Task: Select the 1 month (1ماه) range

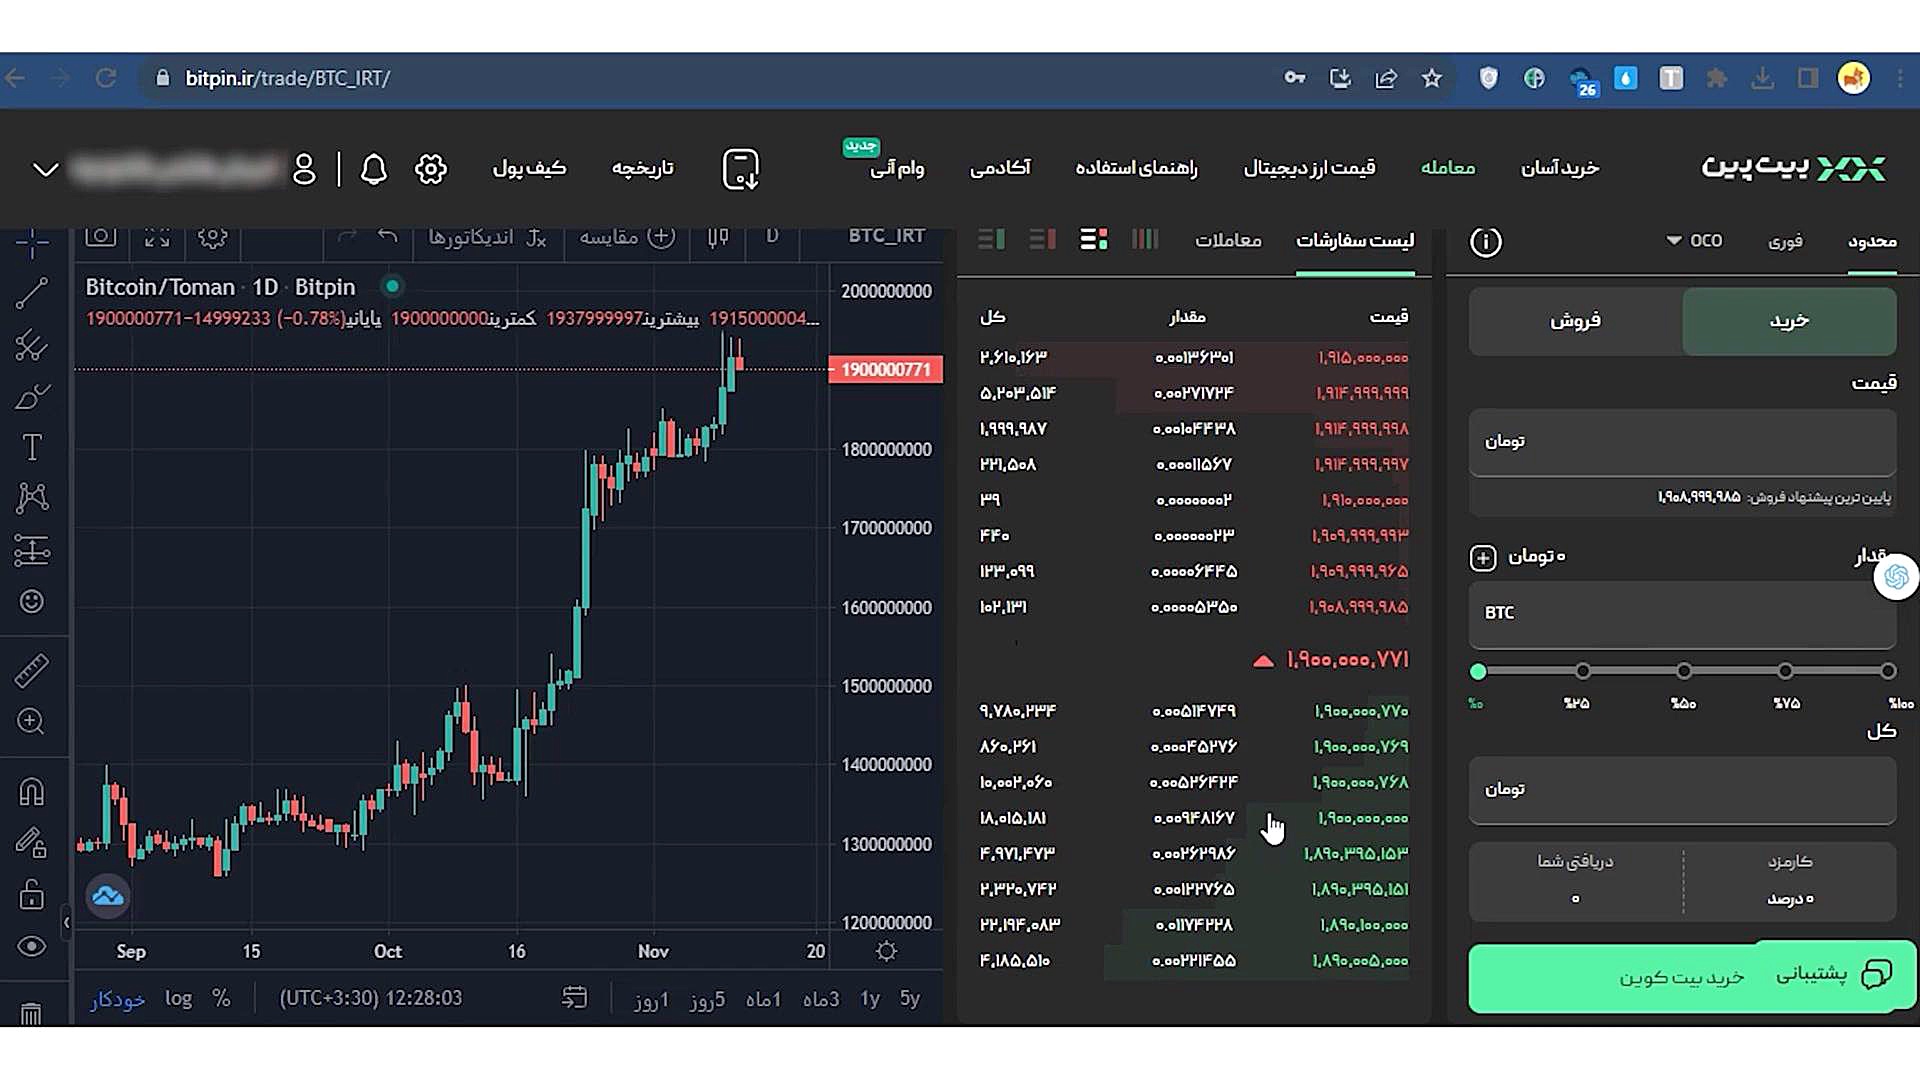Action: (x=763, y=999)
